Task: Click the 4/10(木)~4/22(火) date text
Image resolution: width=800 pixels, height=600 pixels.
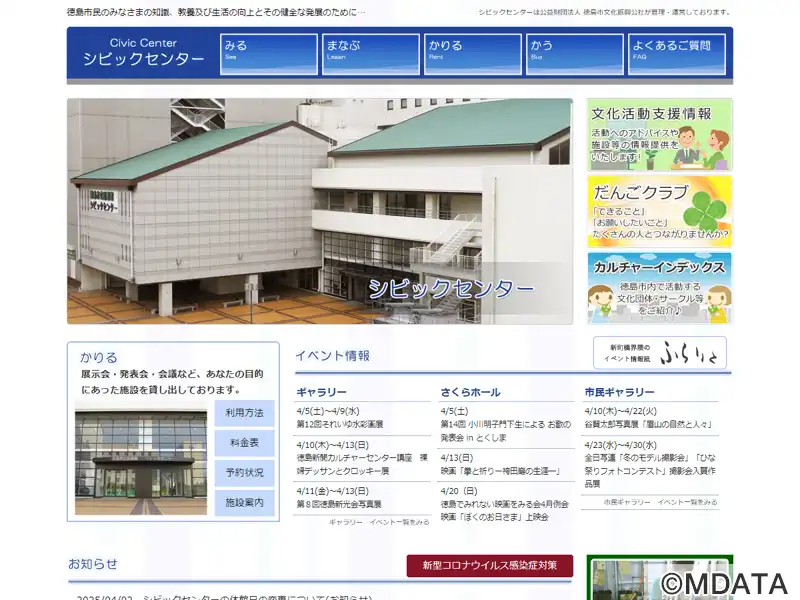Action: coord(620,411)
